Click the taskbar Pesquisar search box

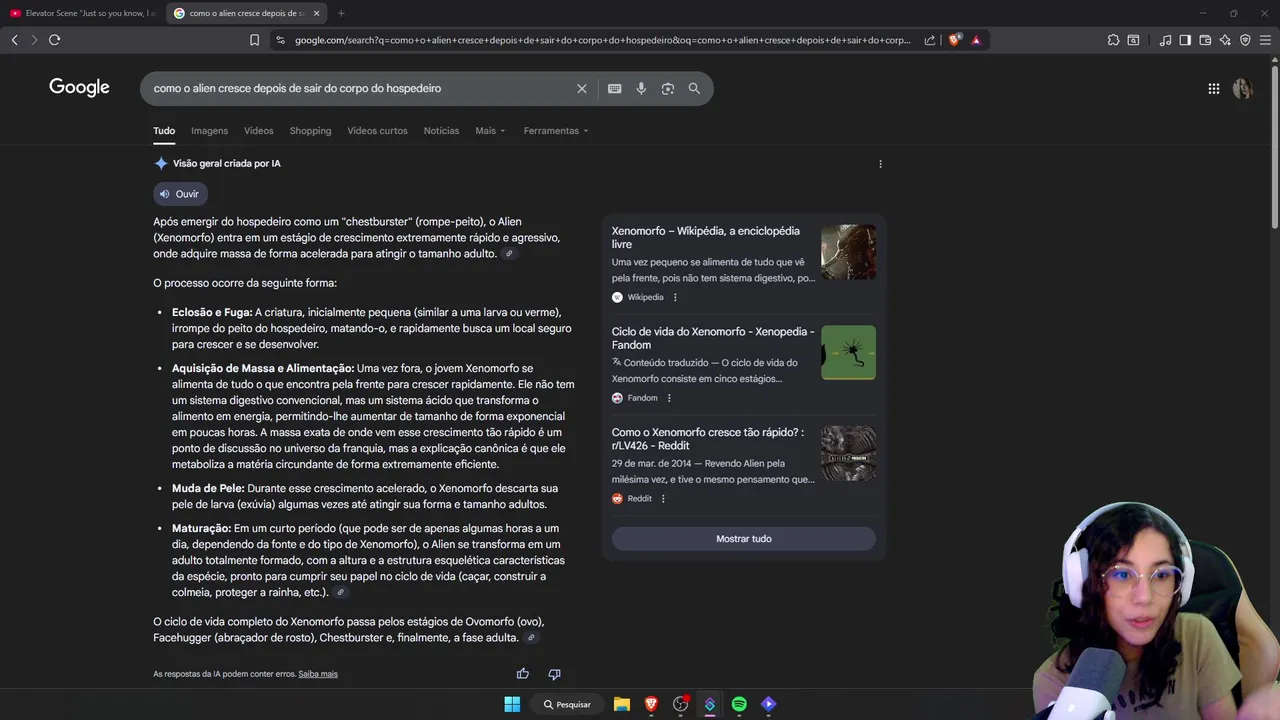(567, 704)
